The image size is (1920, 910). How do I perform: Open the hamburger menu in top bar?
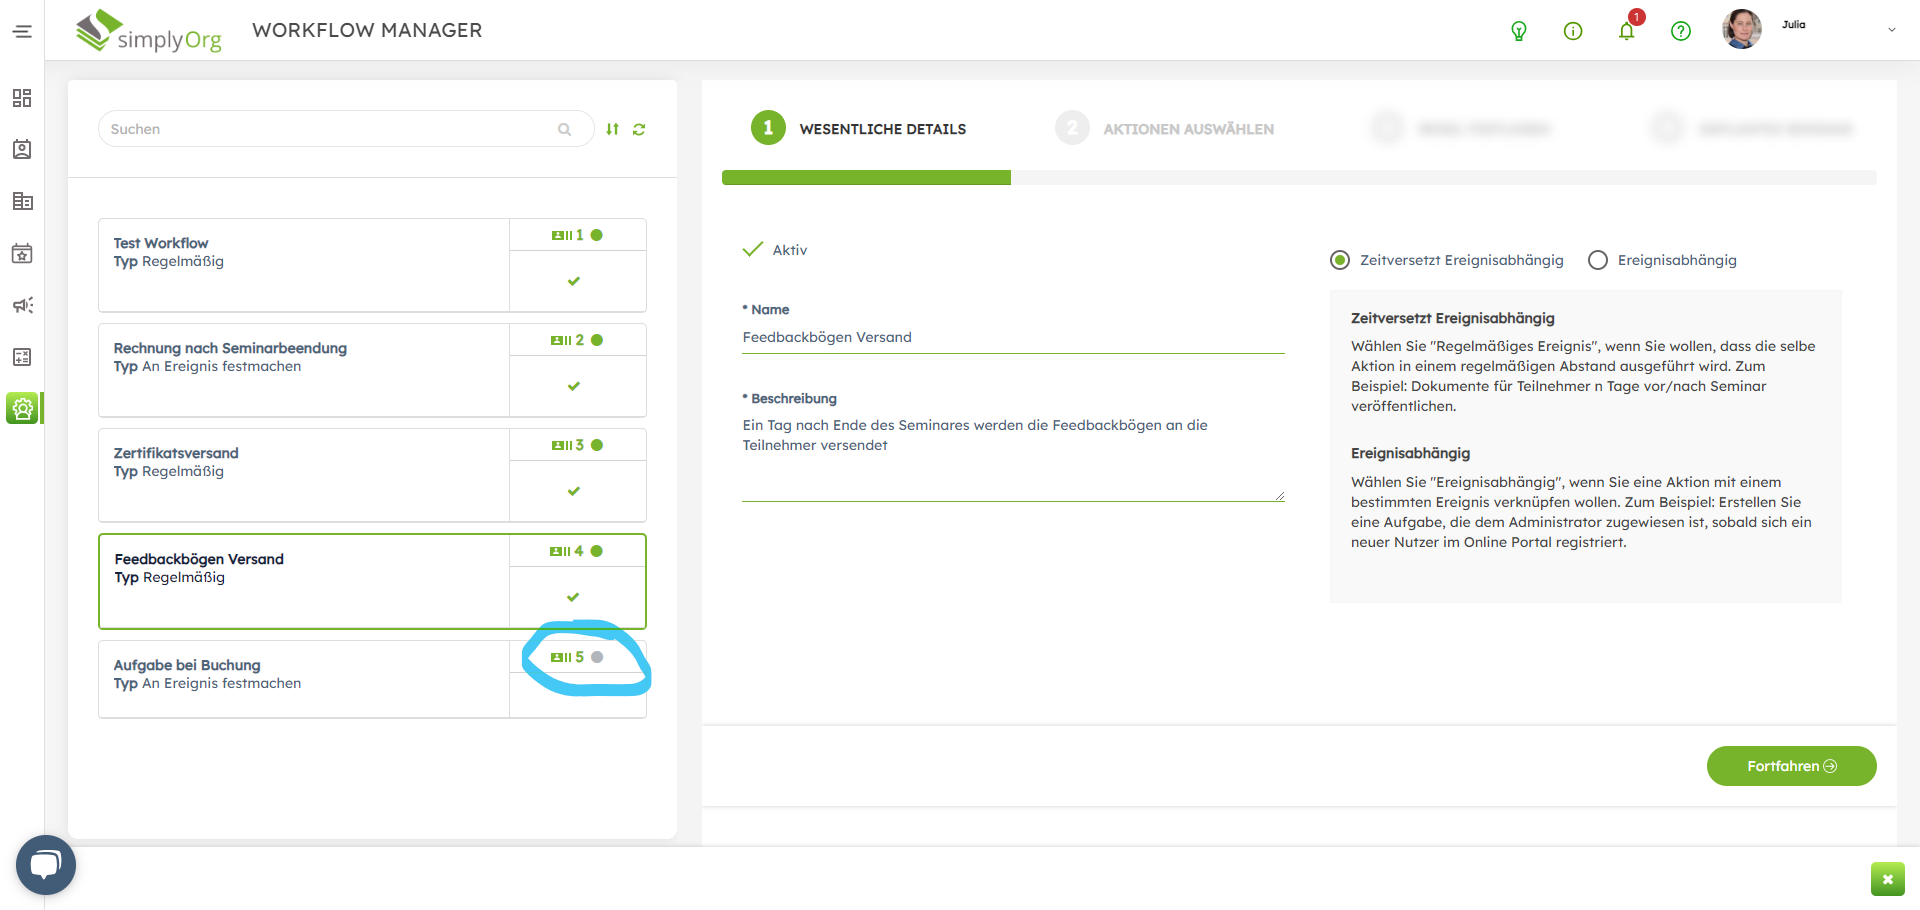point(22,32)
